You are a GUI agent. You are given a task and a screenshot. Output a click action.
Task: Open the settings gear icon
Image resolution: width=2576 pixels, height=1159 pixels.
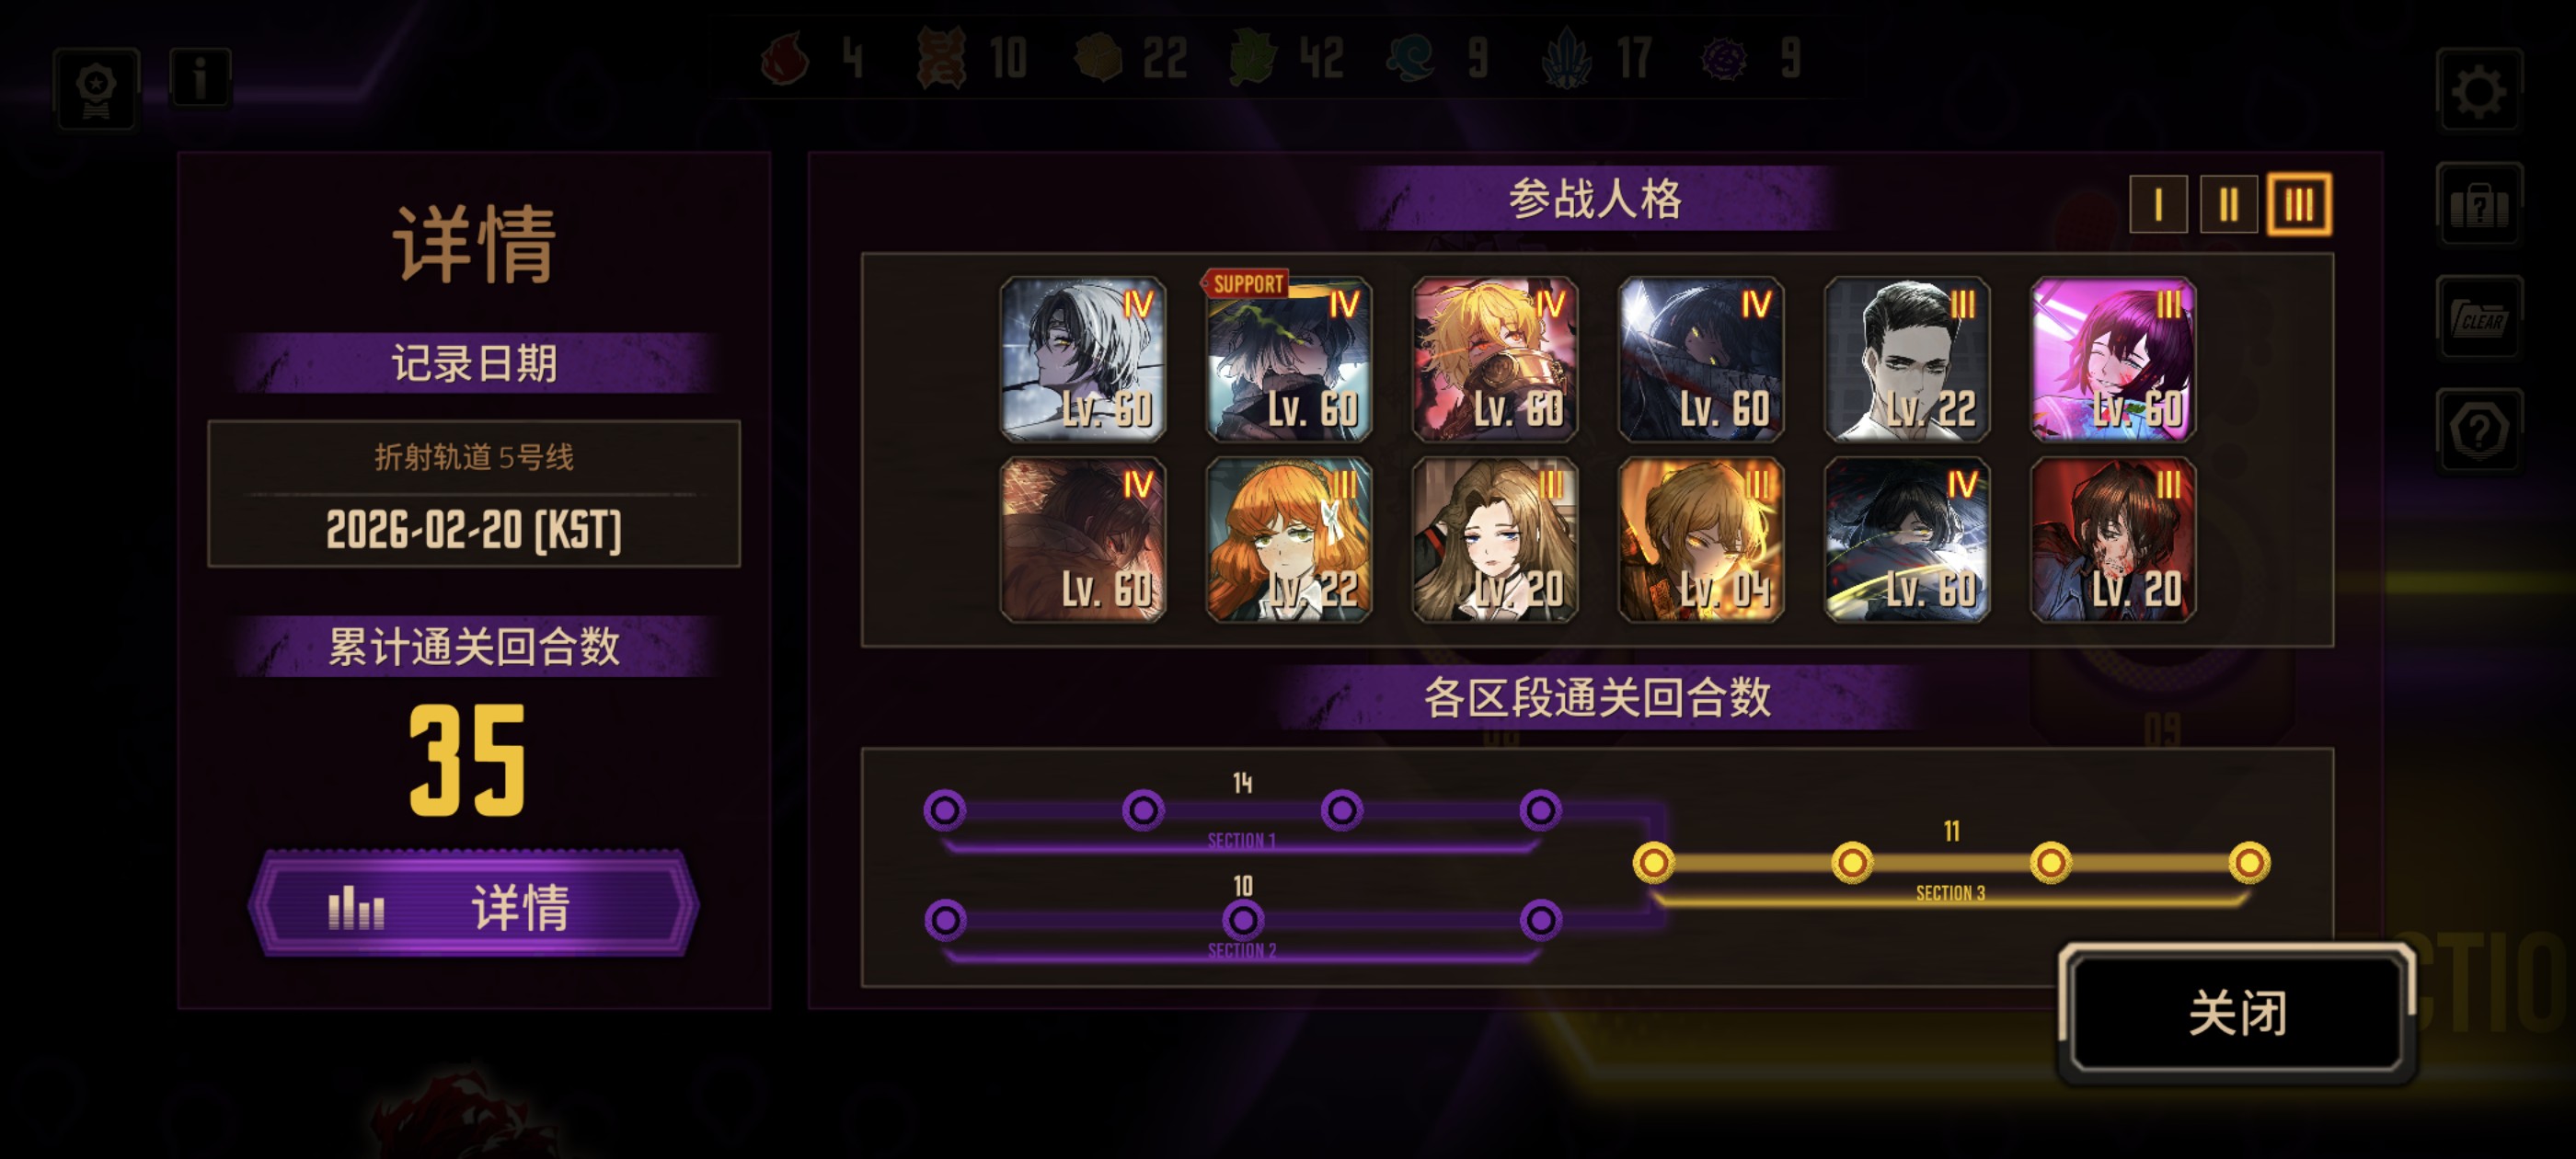pos(2479,91)
